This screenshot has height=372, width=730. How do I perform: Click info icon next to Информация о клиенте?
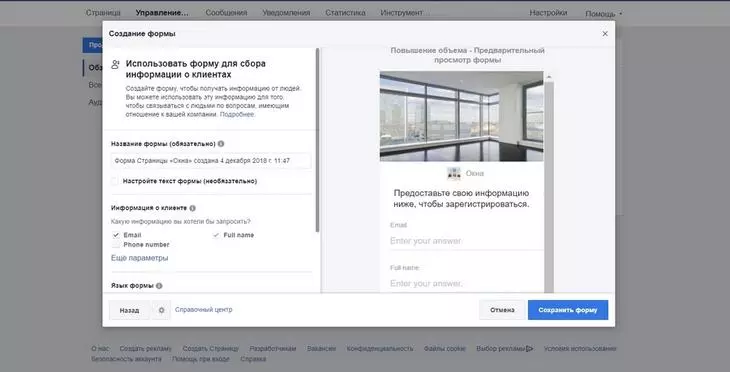pyautogui.click(x=192, y=208)
